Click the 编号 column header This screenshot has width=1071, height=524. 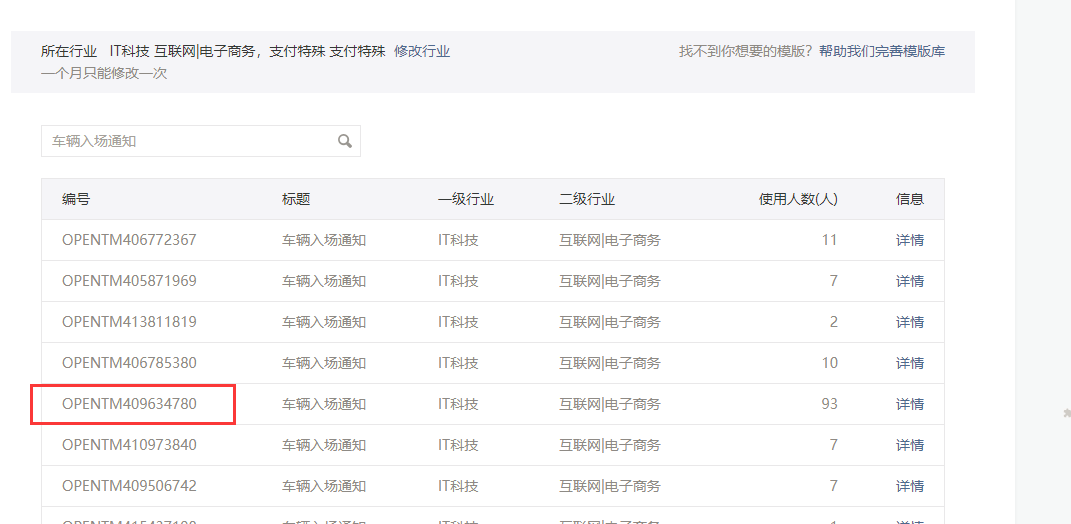(x=76, y=199)
